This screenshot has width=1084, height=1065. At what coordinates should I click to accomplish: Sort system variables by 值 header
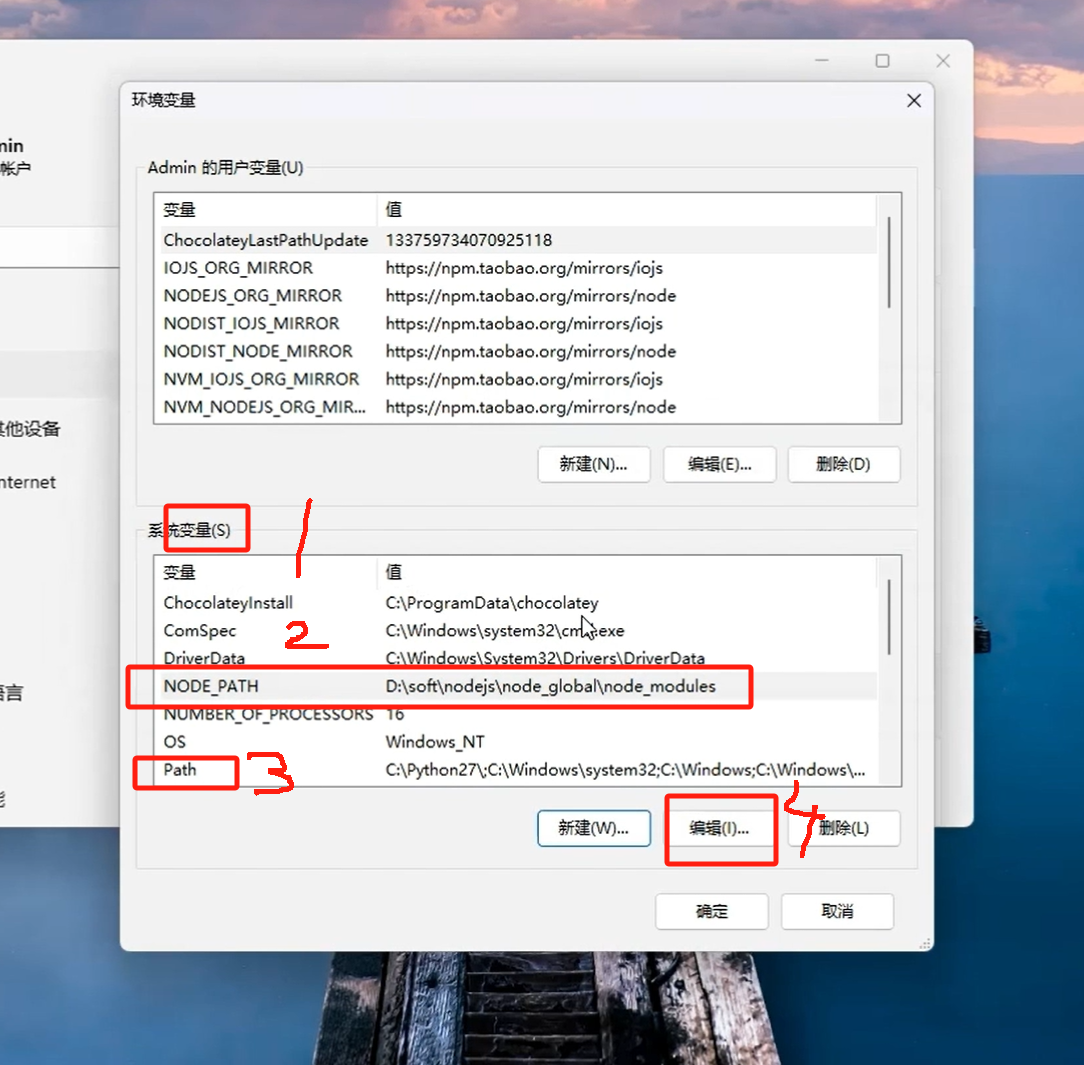click(626, 572)
